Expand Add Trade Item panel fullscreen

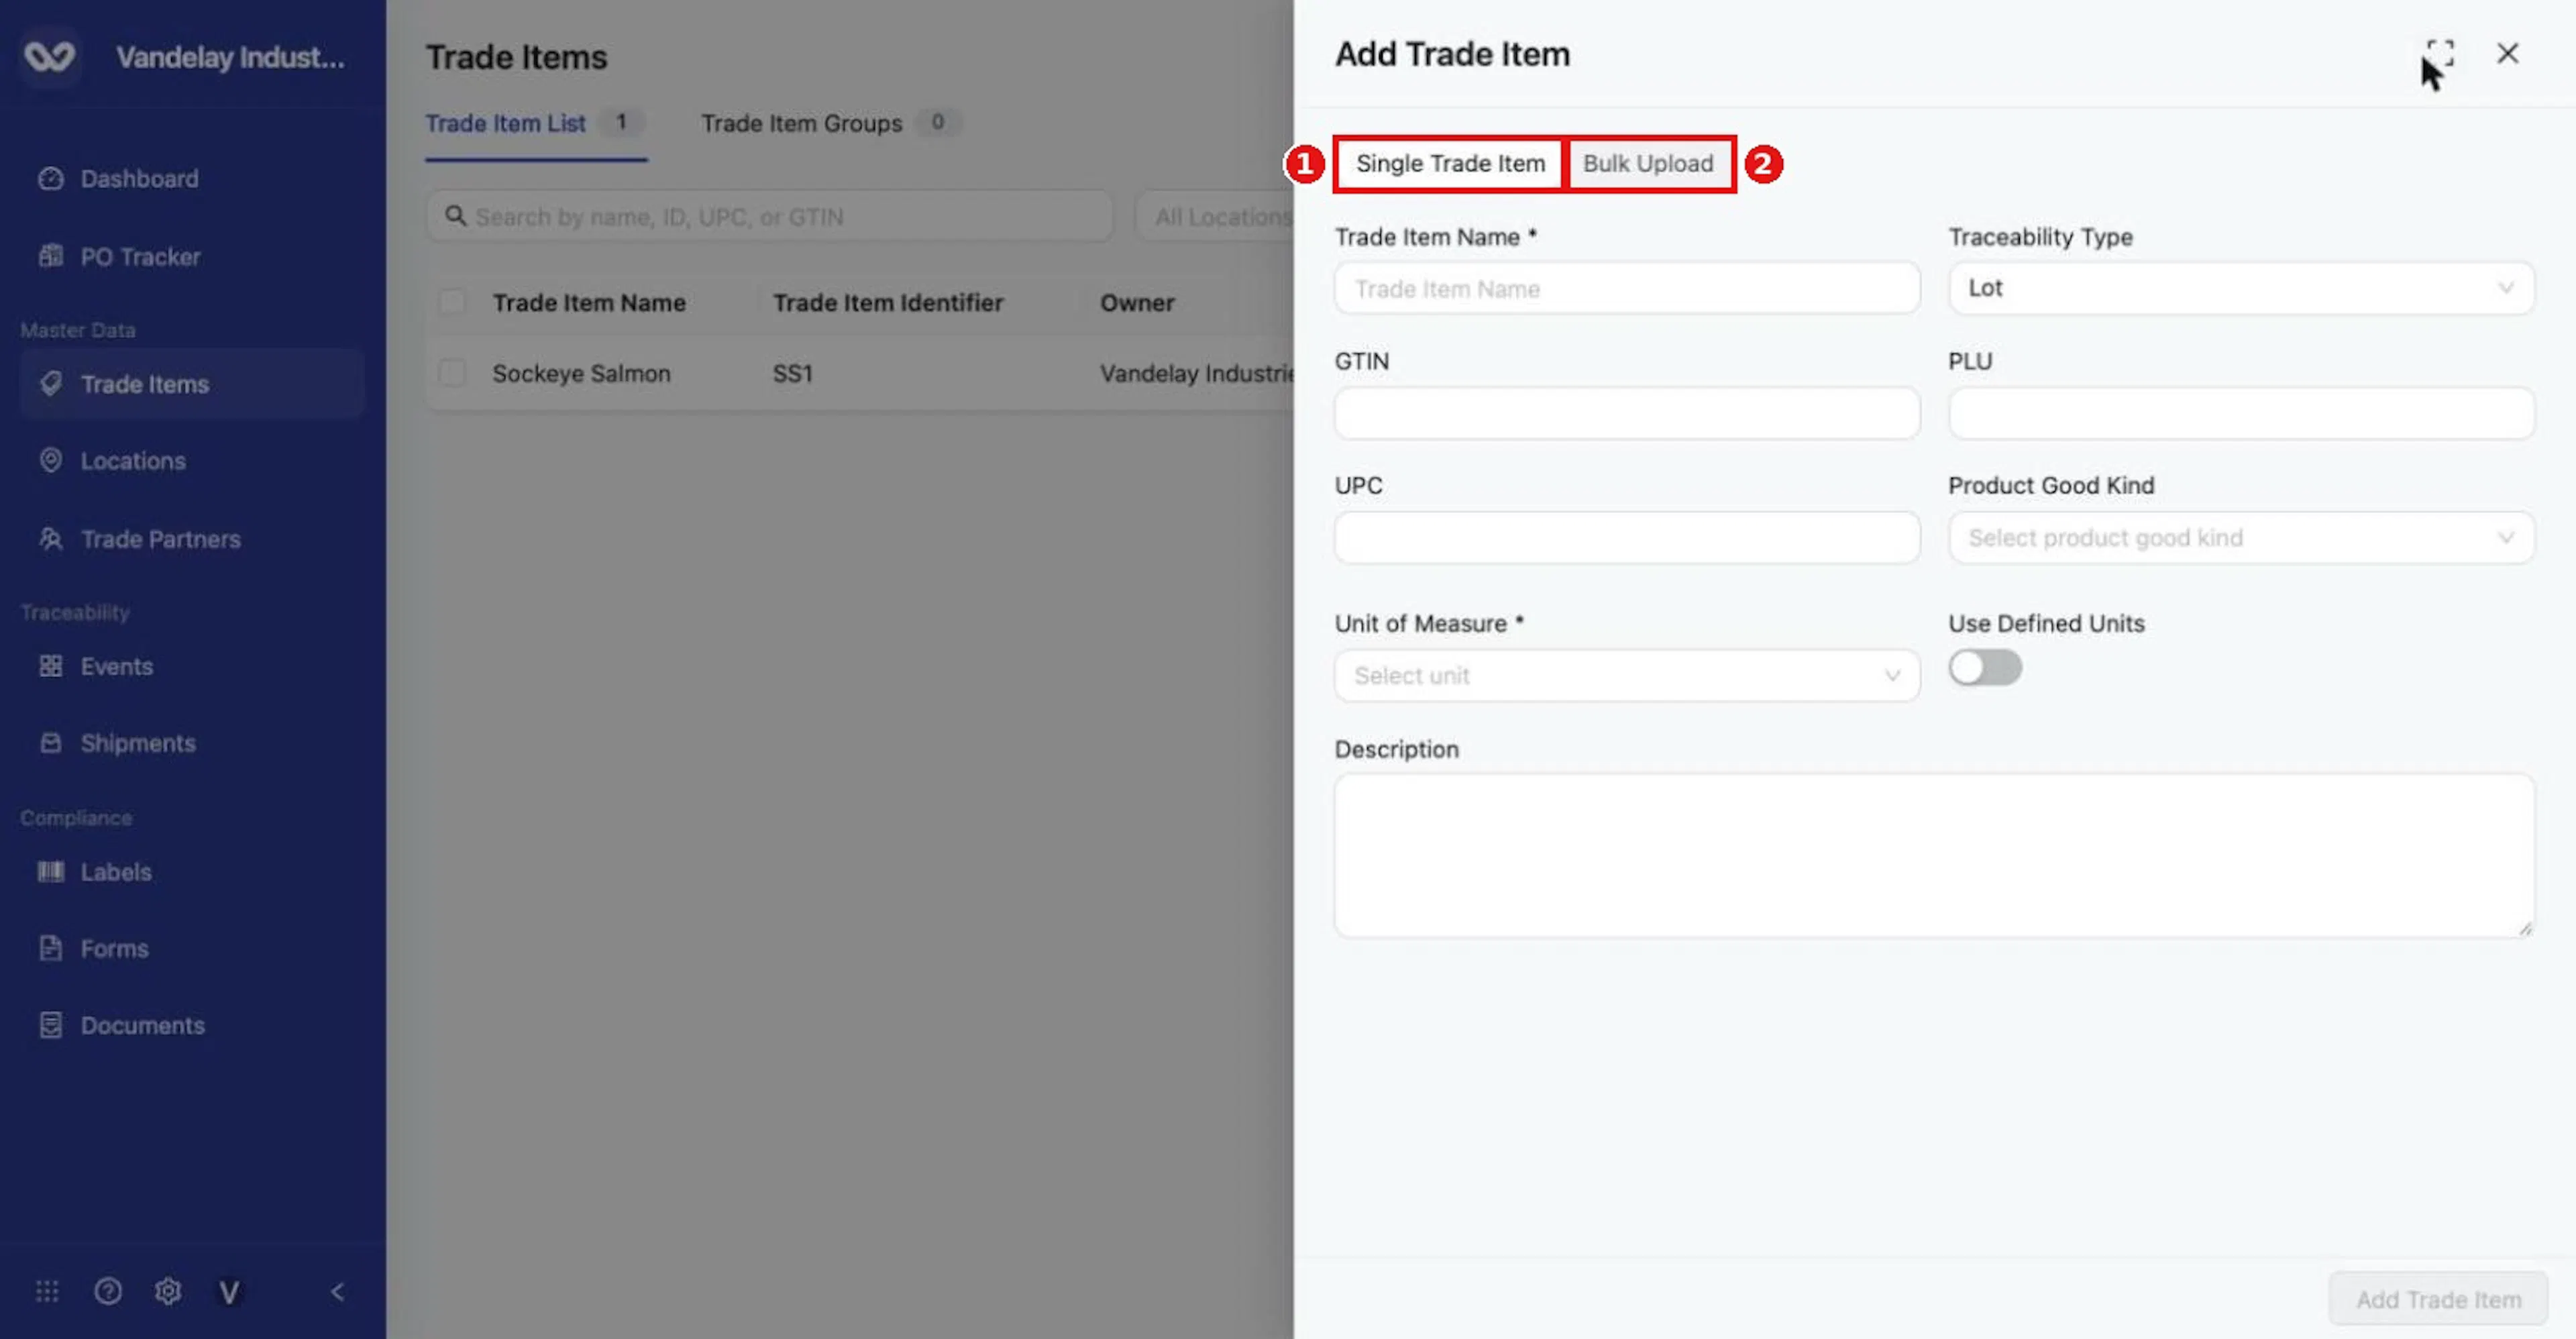coord(2440,53)
